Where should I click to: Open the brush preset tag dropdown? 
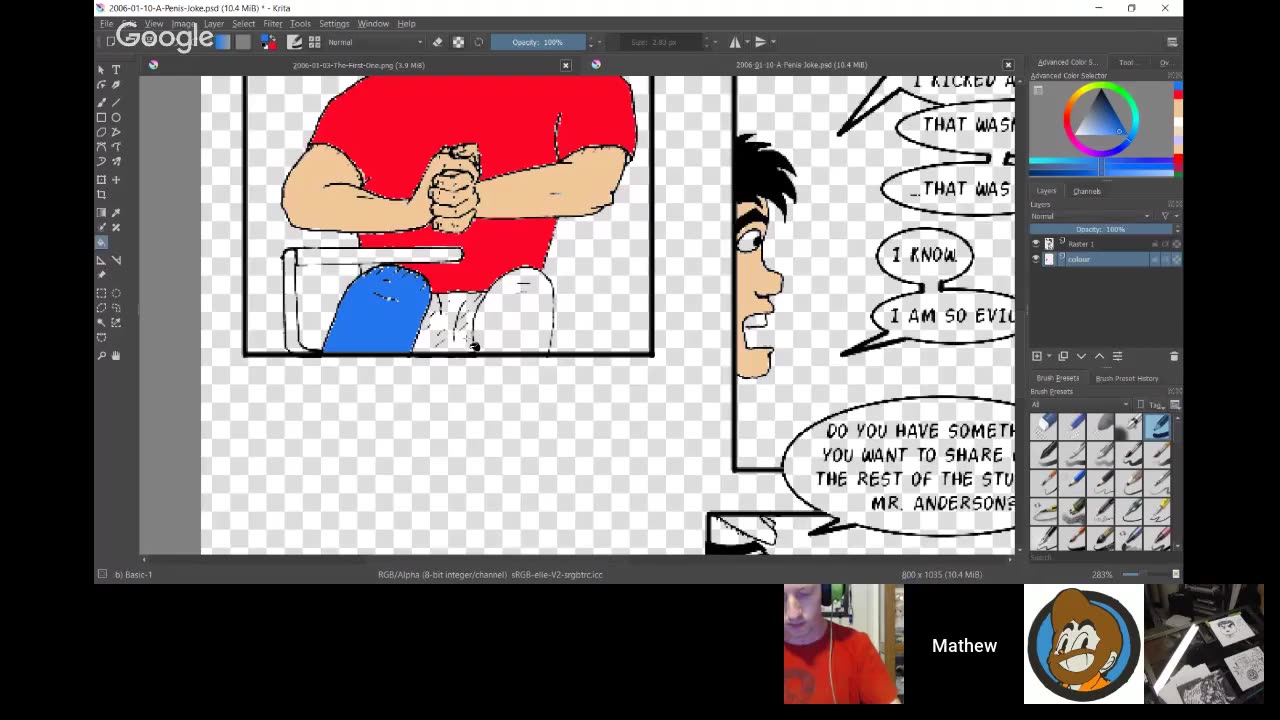(x=1080, y=404)
